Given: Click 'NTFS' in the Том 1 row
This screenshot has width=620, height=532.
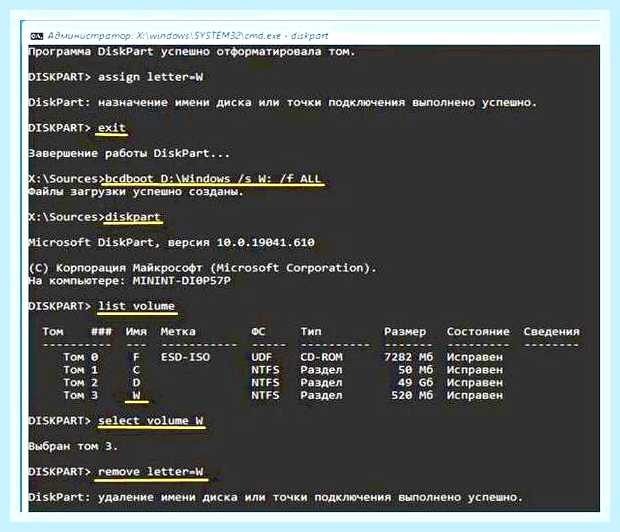Looking at the screenshot, I should pyautogui.click(x=265, y=370).
